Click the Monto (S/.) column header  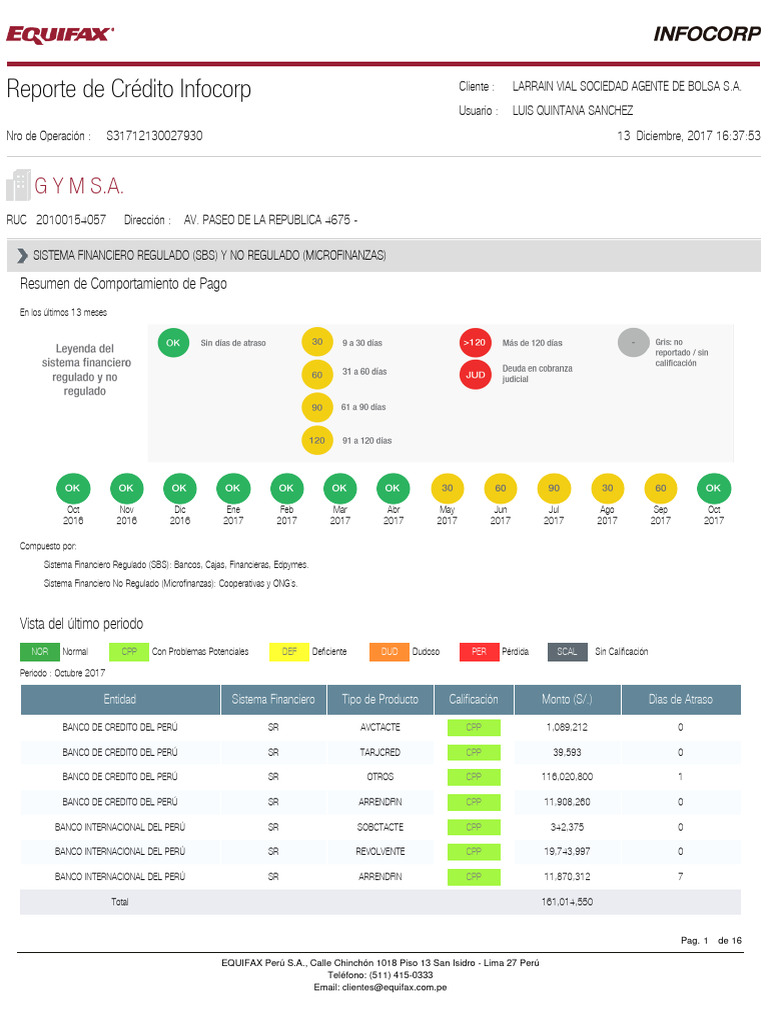[567, 699]
